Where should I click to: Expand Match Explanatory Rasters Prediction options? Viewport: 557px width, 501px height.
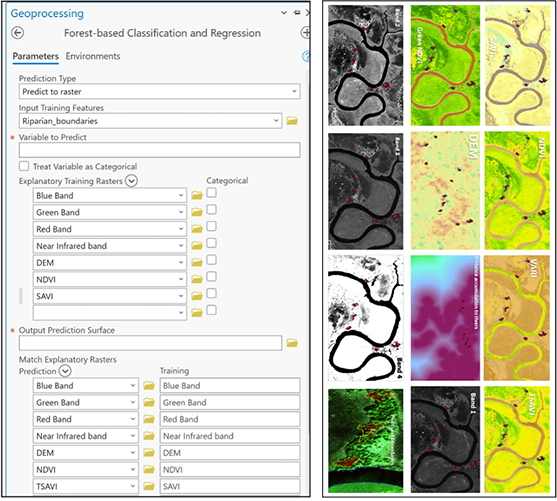click(x=65, y=371)
